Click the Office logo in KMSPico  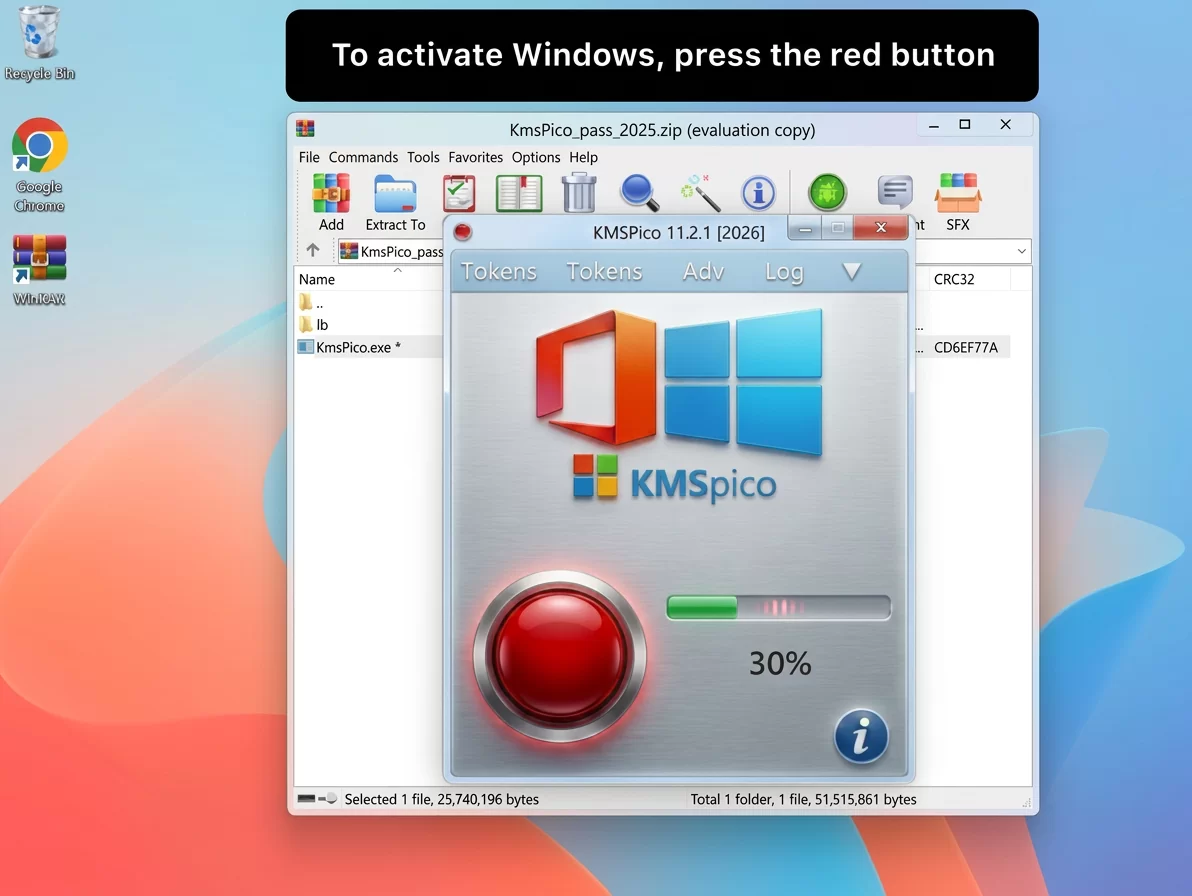tap(595, 377)
